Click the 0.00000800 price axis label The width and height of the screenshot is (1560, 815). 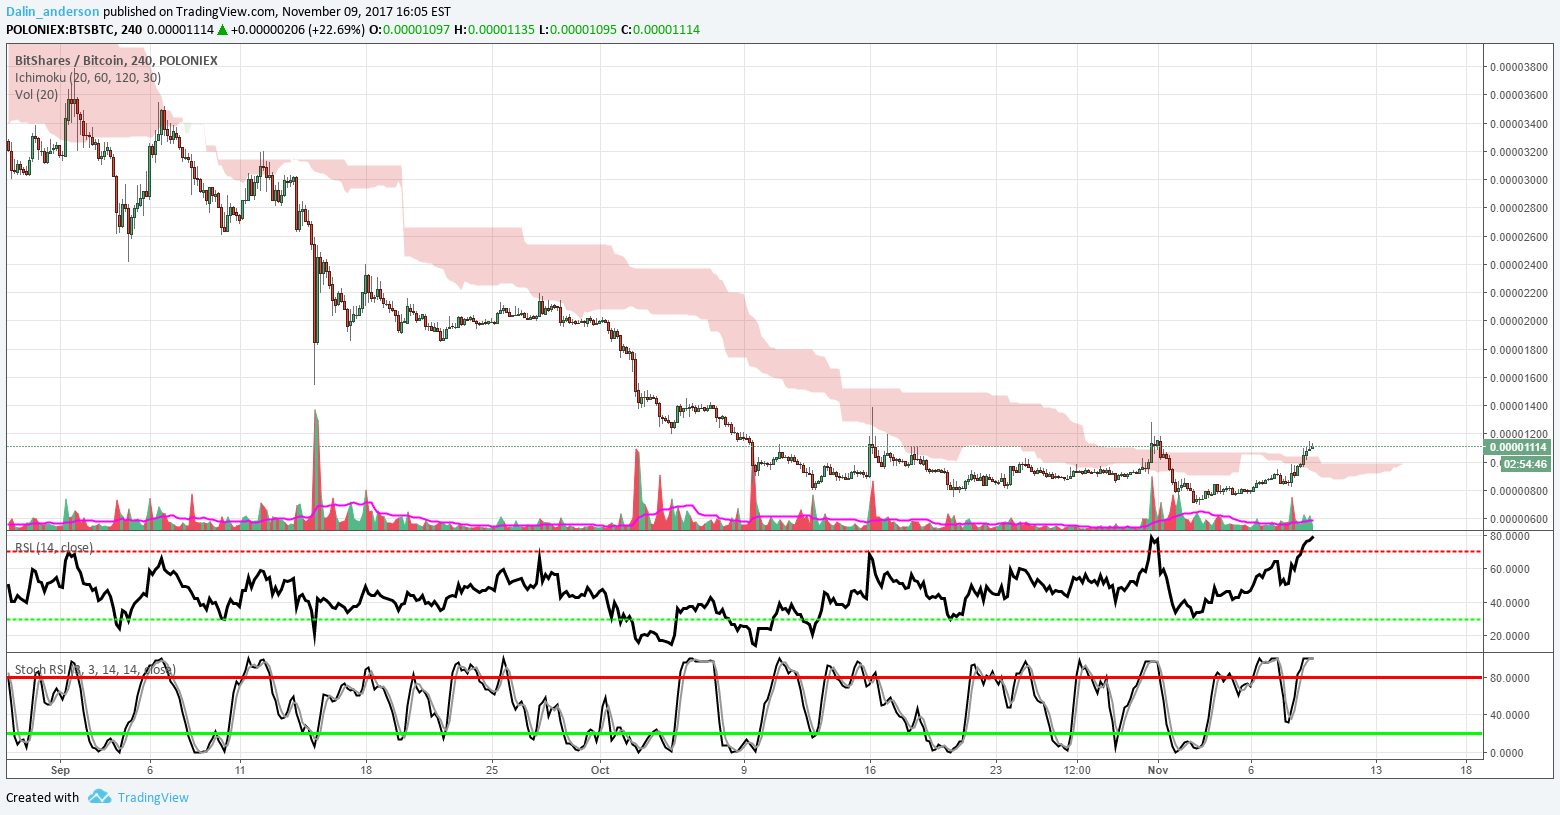1520,491
